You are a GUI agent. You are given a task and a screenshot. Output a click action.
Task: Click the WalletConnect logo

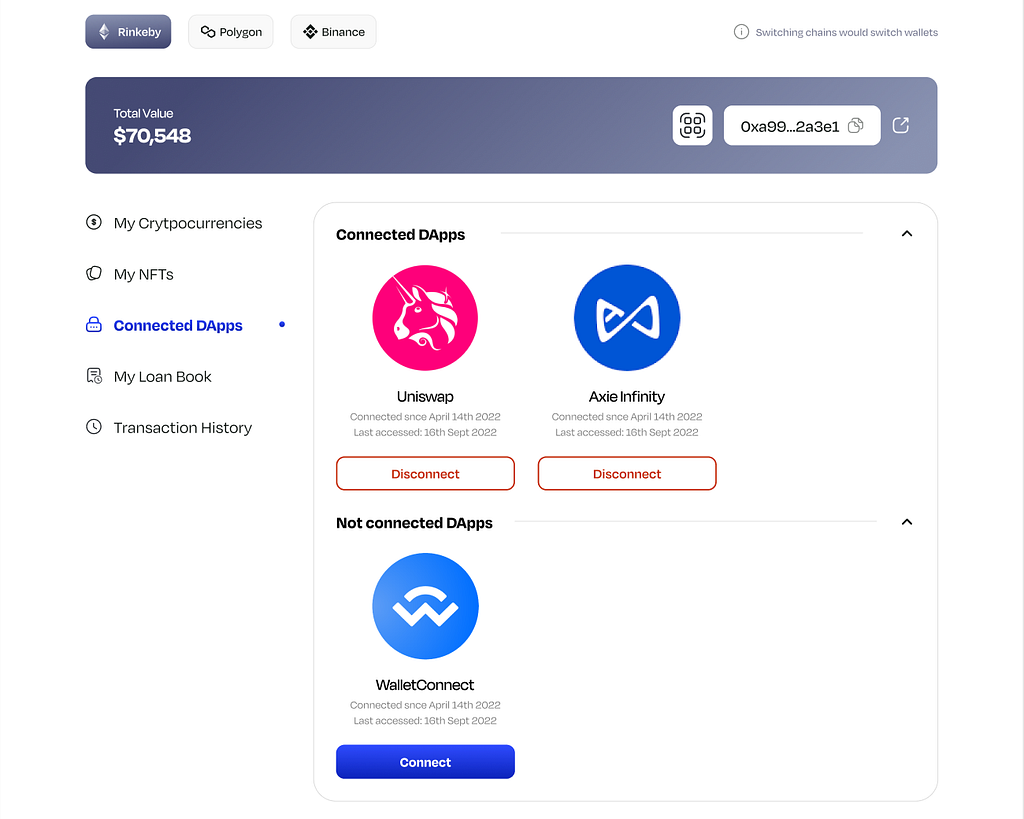click(x=425, y=606)
